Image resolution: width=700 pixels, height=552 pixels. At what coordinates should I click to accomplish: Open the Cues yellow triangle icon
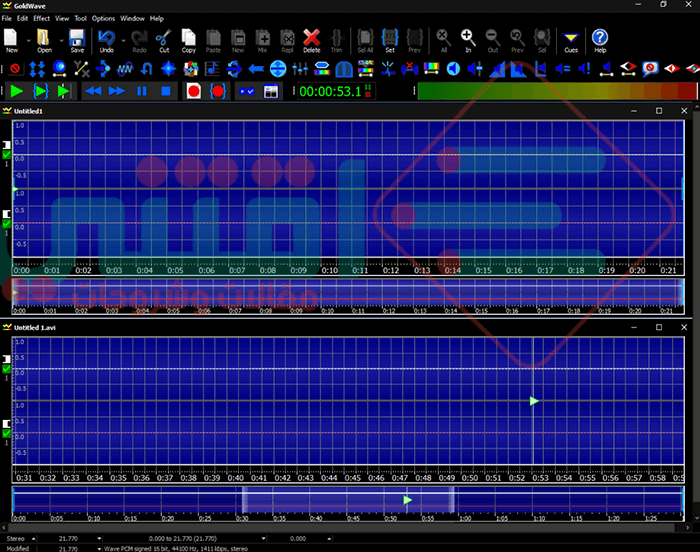tap(571, 41)
